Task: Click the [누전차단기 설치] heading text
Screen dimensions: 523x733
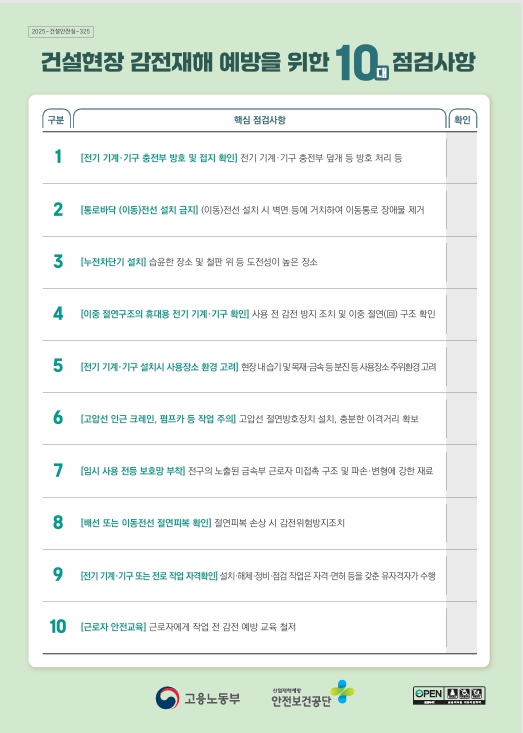Action: 114,262
